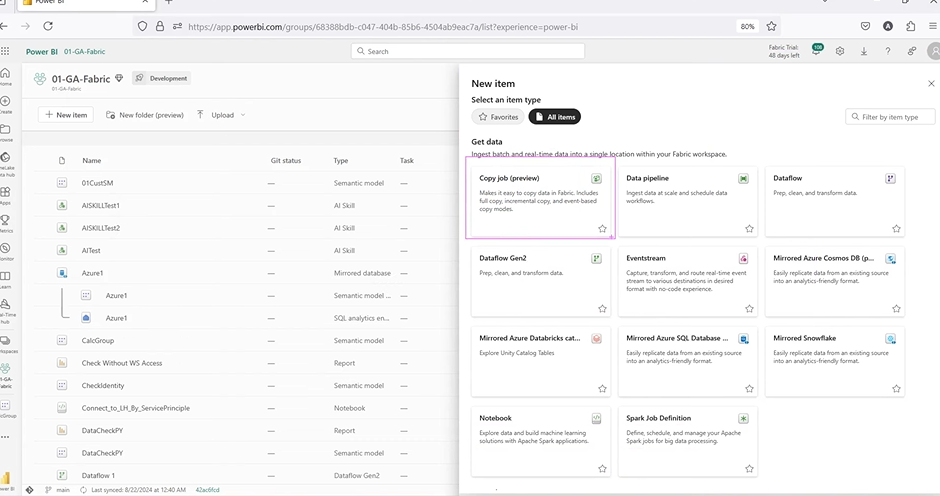Open the Upload dropdown
This screenshot has width=940, height=496.
point(221,115)
